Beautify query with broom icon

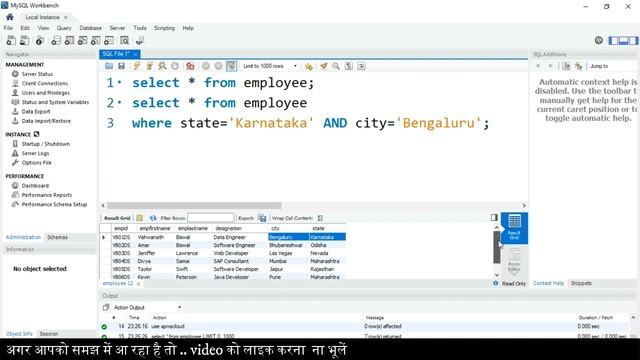coord(323,66)
